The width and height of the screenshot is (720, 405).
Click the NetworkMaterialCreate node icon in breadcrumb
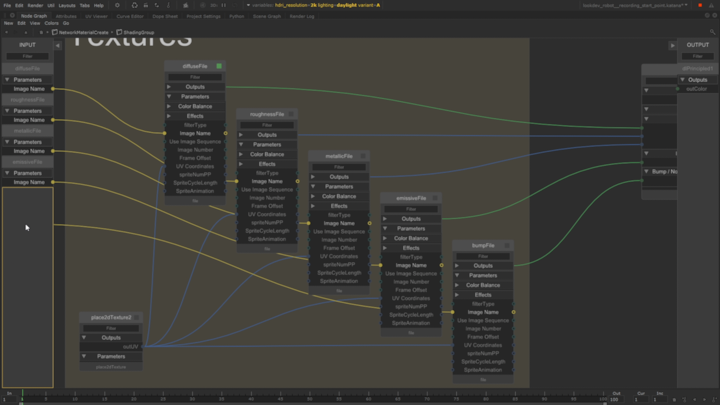pyautogui.click(x=56, y=32)
